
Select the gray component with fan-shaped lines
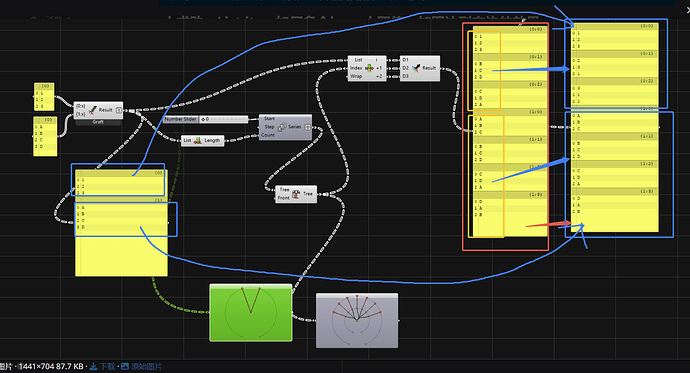point(357,321)
